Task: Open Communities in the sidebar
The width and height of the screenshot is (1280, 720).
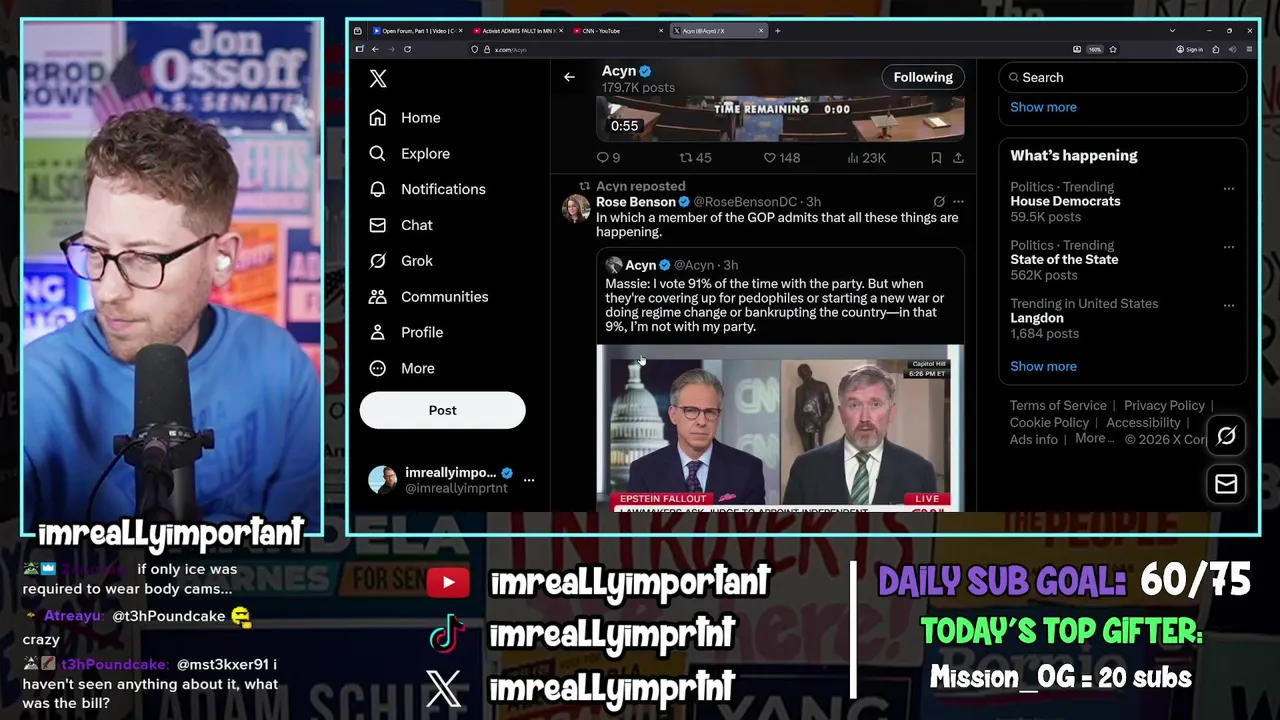Action: (x=428, y=297)
